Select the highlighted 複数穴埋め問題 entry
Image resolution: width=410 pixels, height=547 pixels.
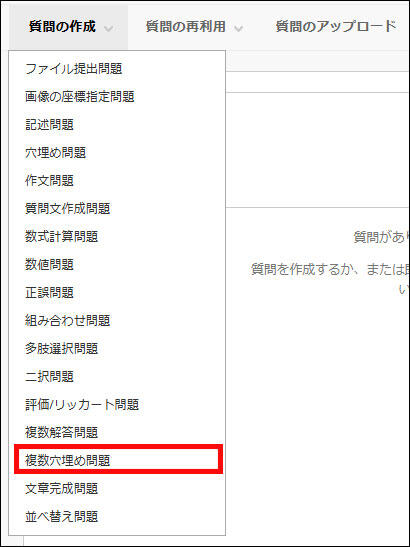(118, 459)
